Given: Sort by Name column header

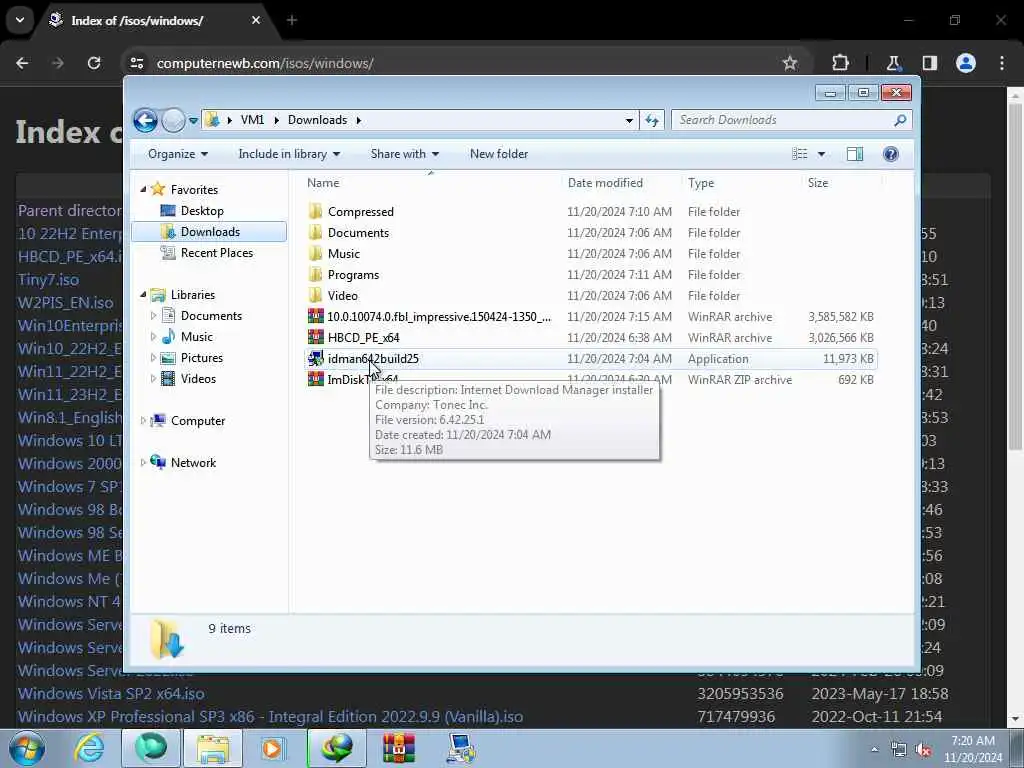Looking at the screenshot, I should 323,183.
